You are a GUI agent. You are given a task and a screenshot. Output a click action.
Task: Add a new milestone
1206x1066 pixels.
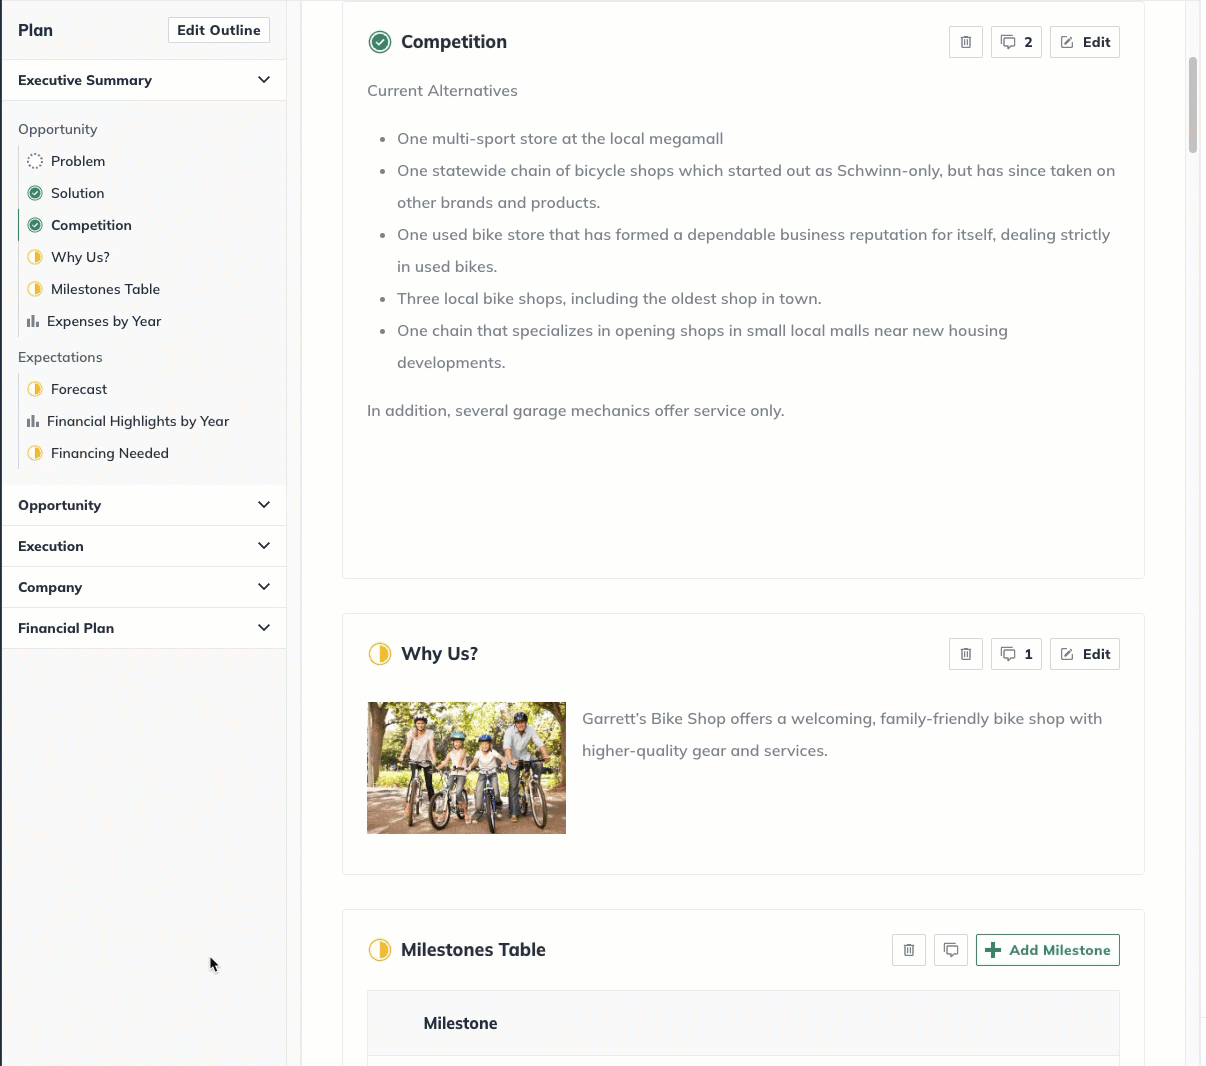pyautogui.click(x=1048, y=950)
